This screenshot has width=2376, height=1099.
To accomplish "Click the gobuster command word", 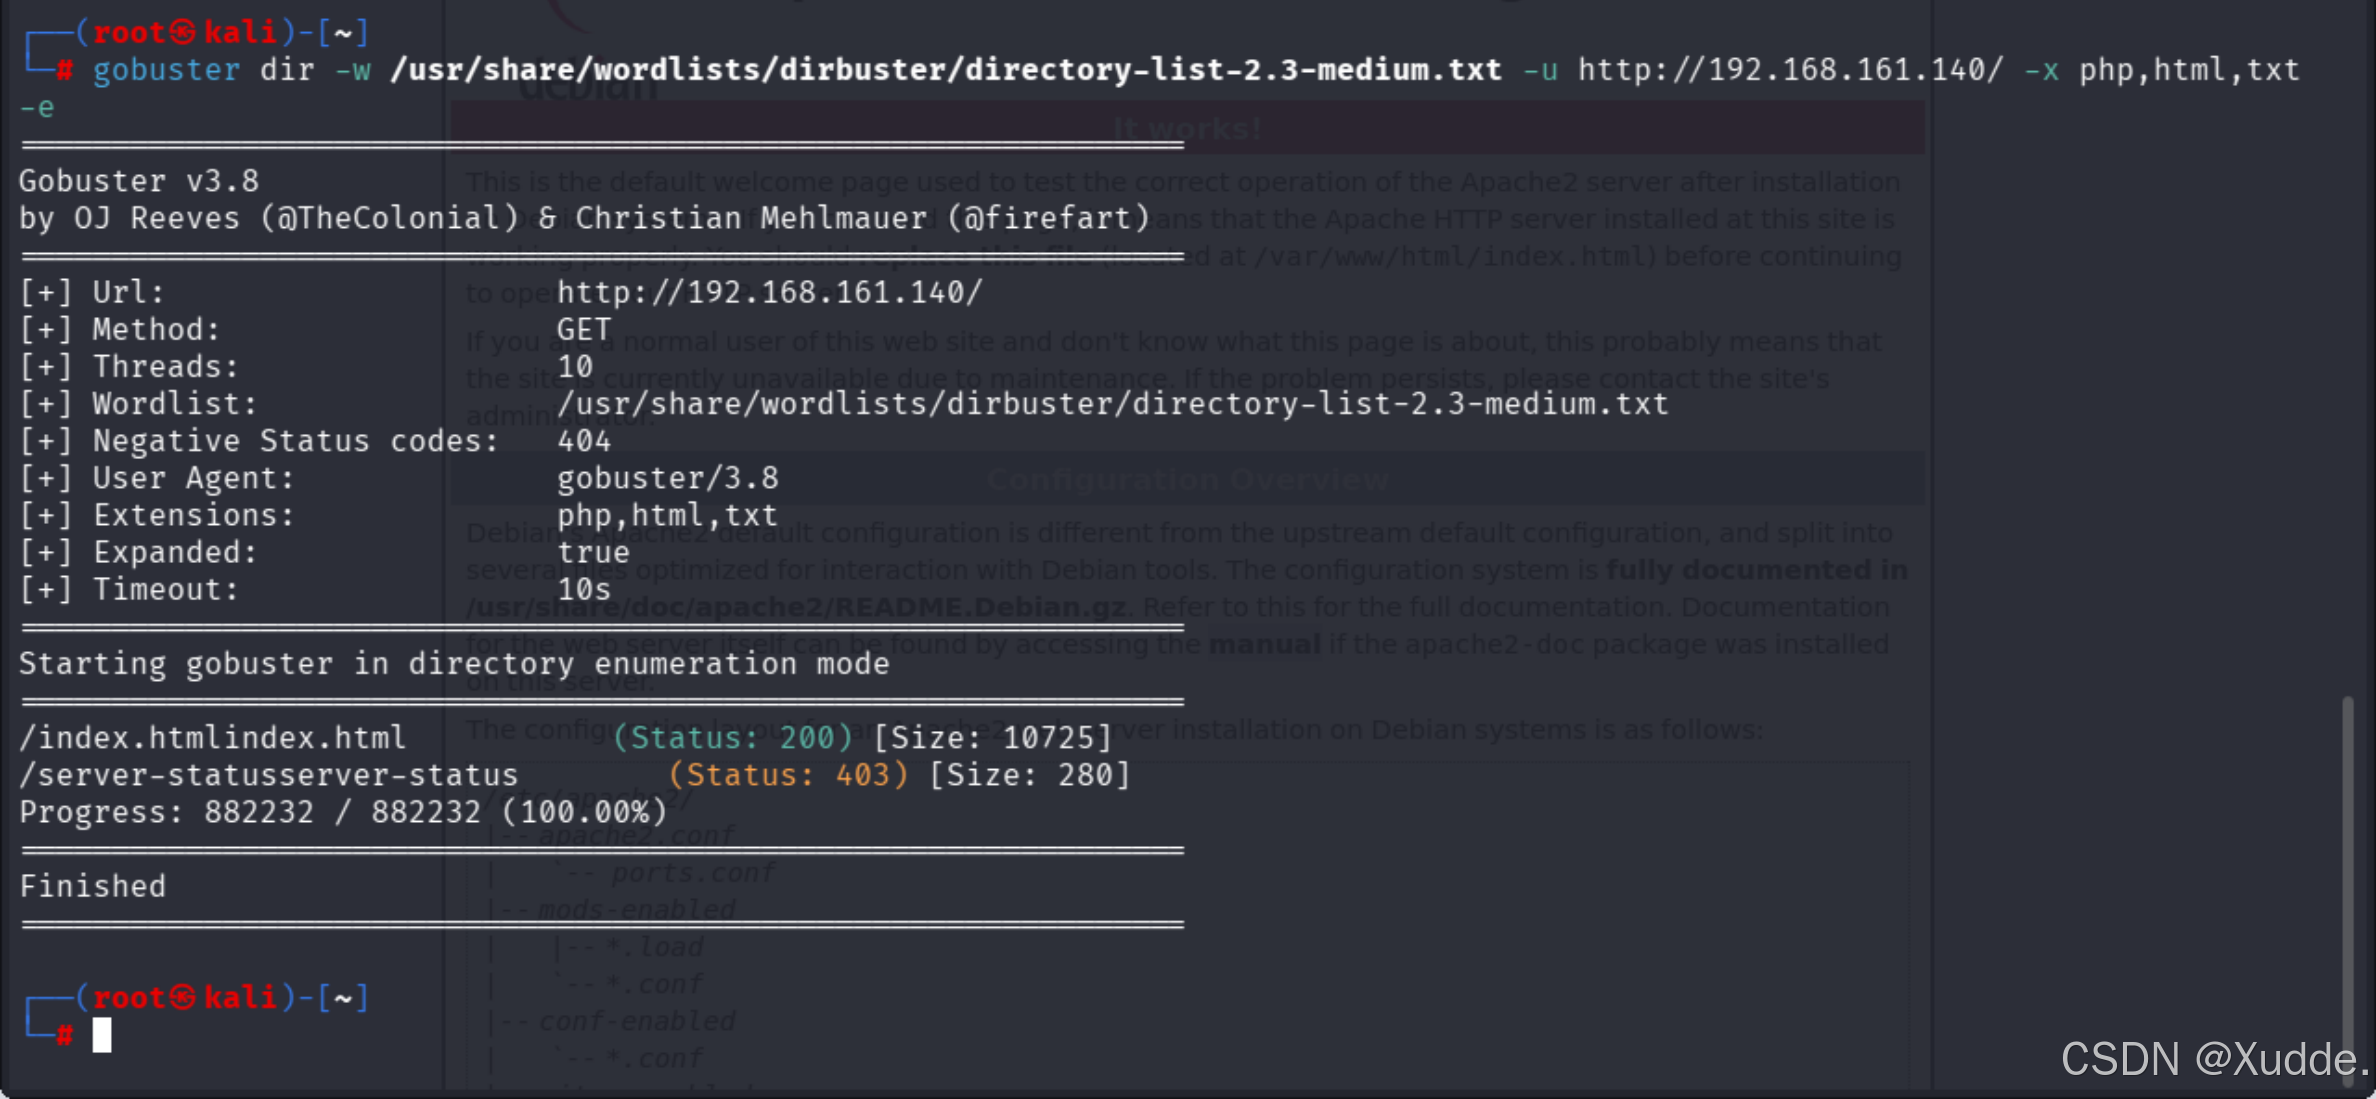I will (166, 70).
